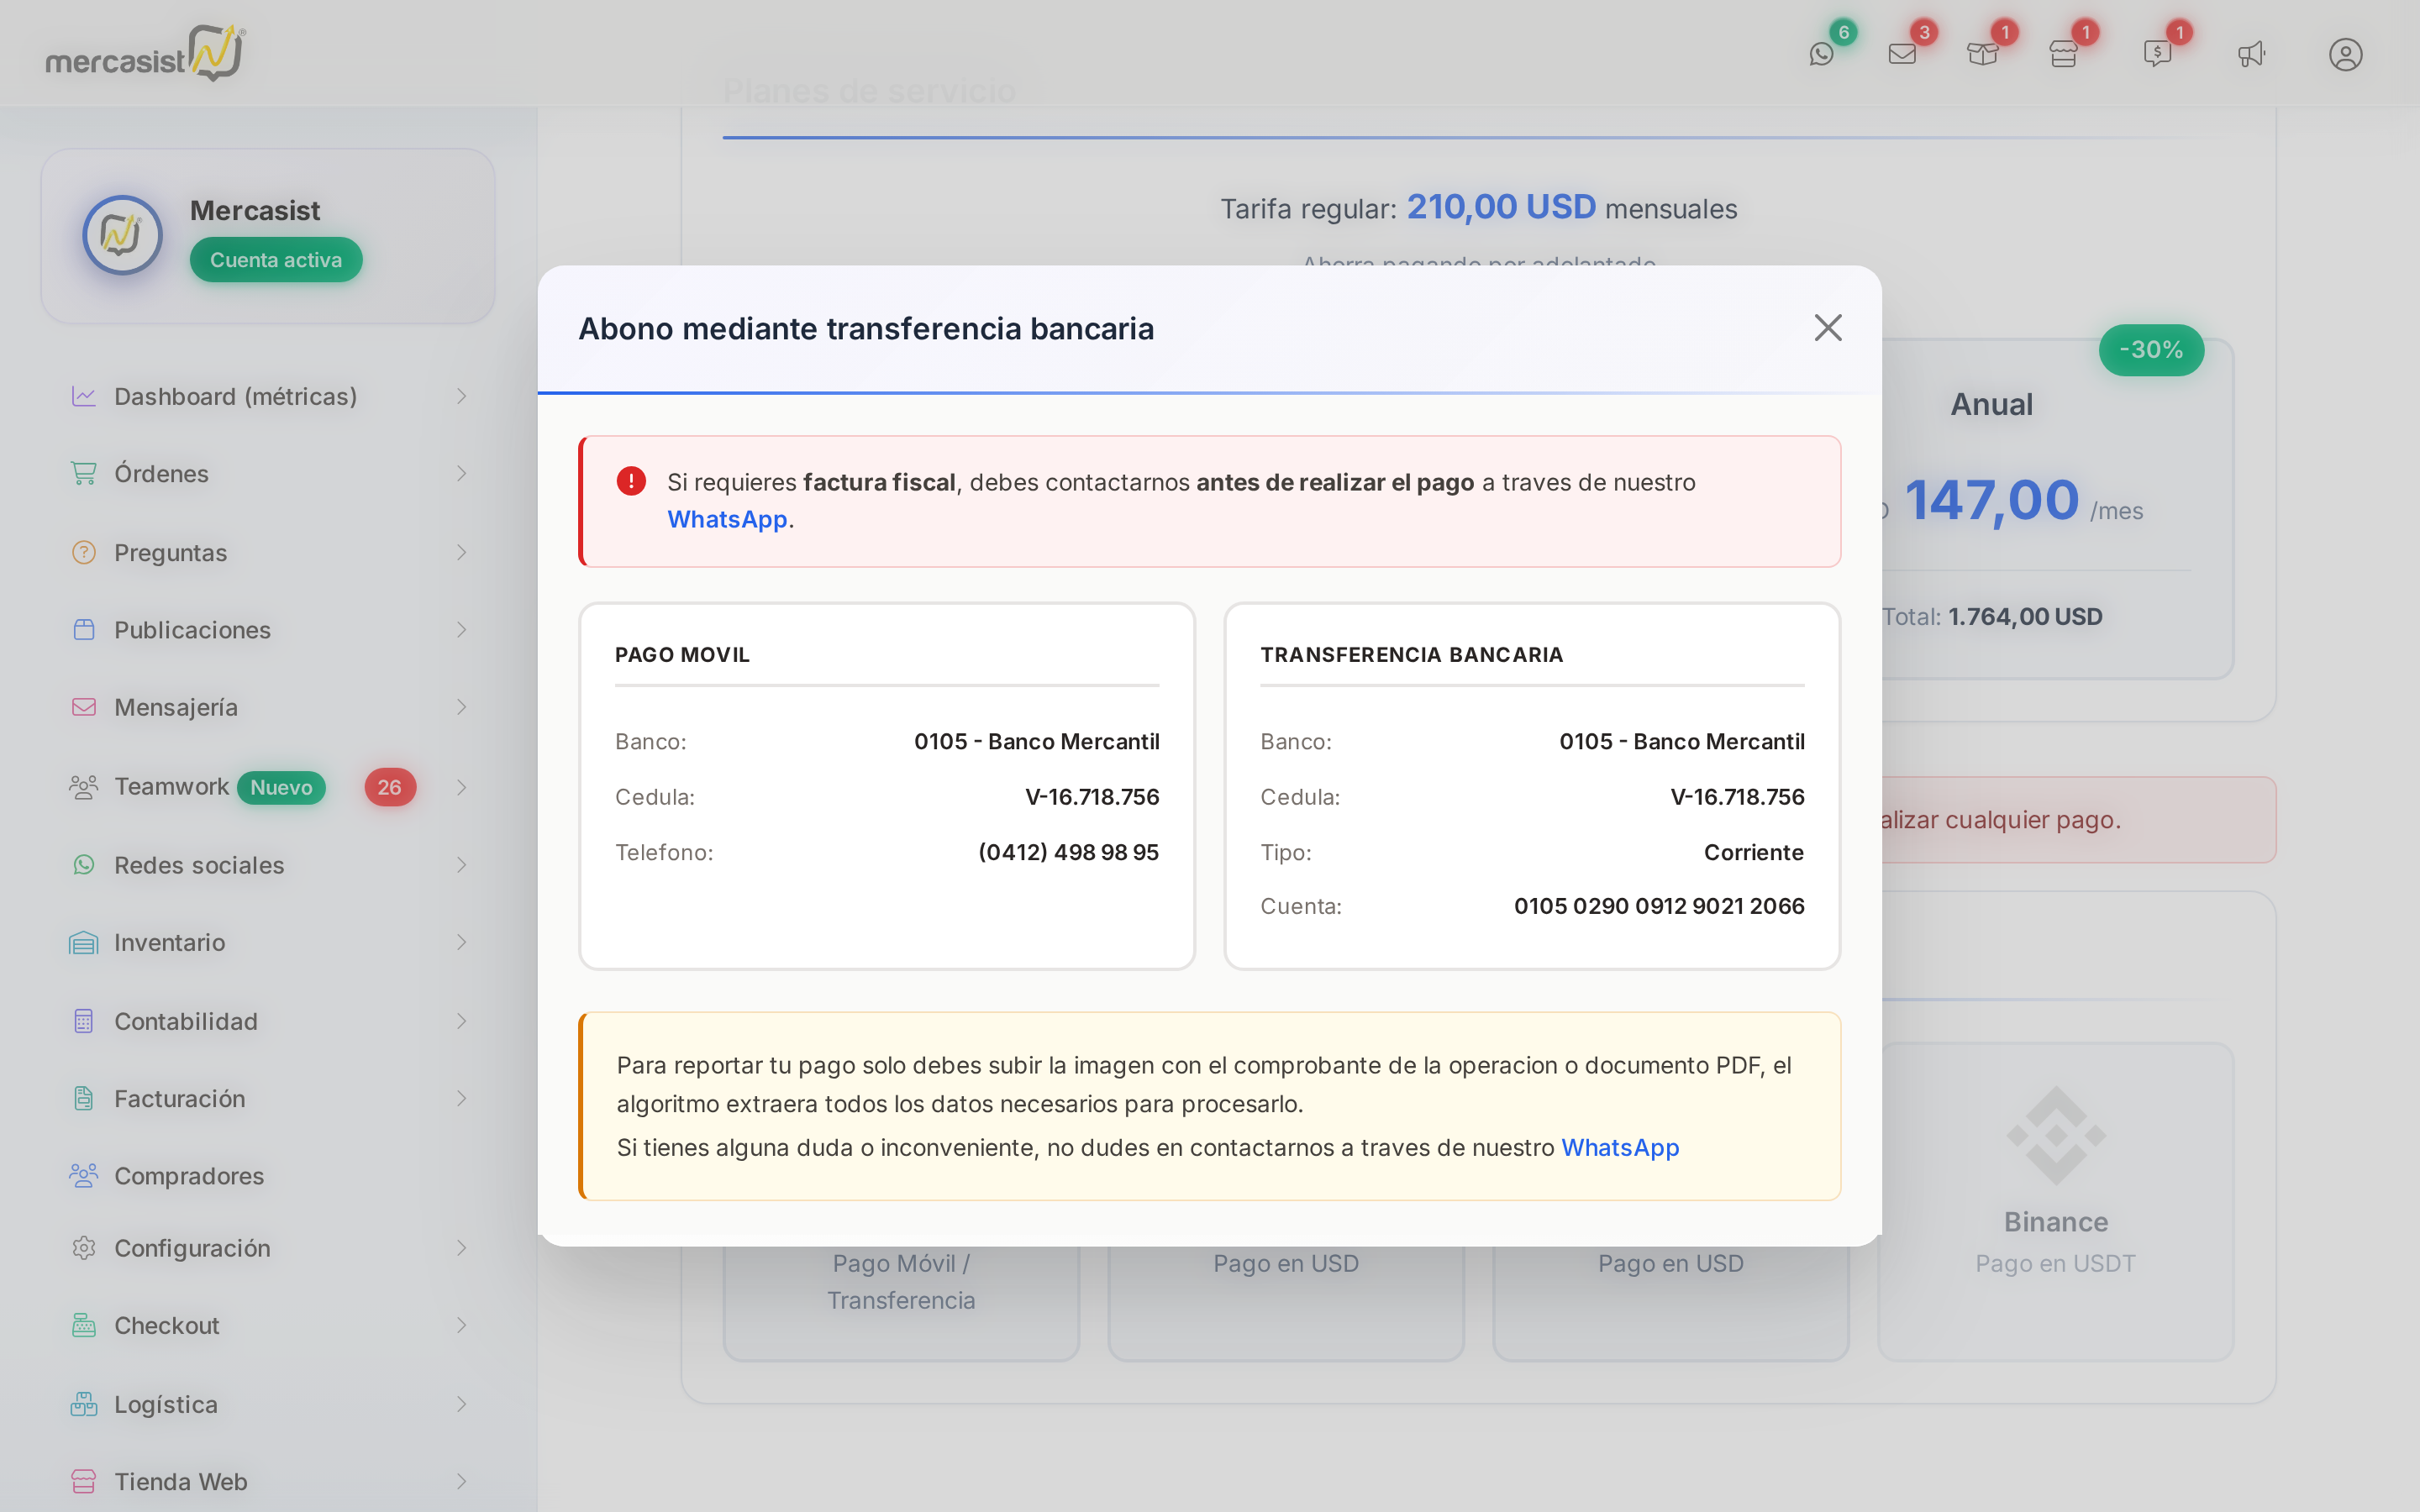Image resolution: width=2420 pixels, height=1512 pixels.
Task: Expand the Redes sociales chevron
Action: (x=461, y=864)
